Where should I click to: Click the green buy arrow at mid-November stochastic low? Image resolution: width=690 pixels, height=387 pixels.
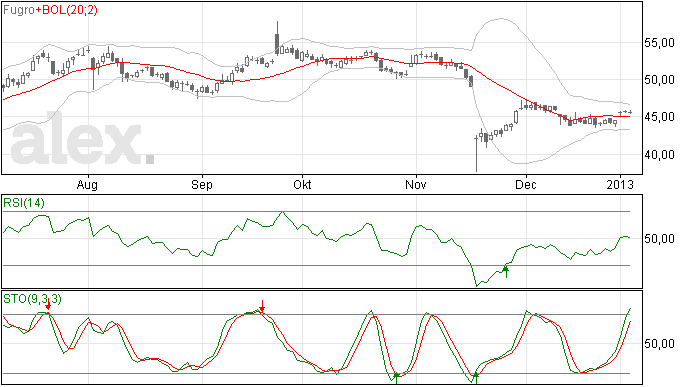point(476,378)
